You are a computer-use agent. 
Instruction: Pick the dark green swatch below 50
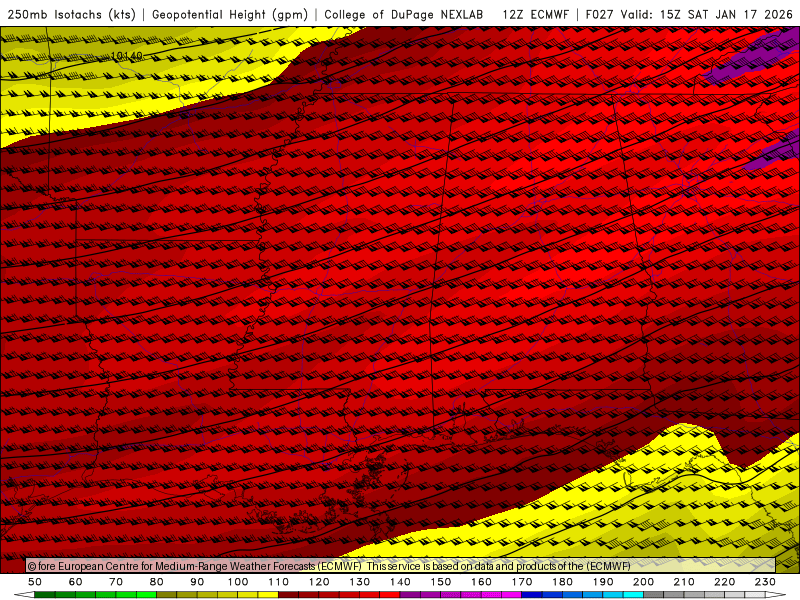pos(44,595)
